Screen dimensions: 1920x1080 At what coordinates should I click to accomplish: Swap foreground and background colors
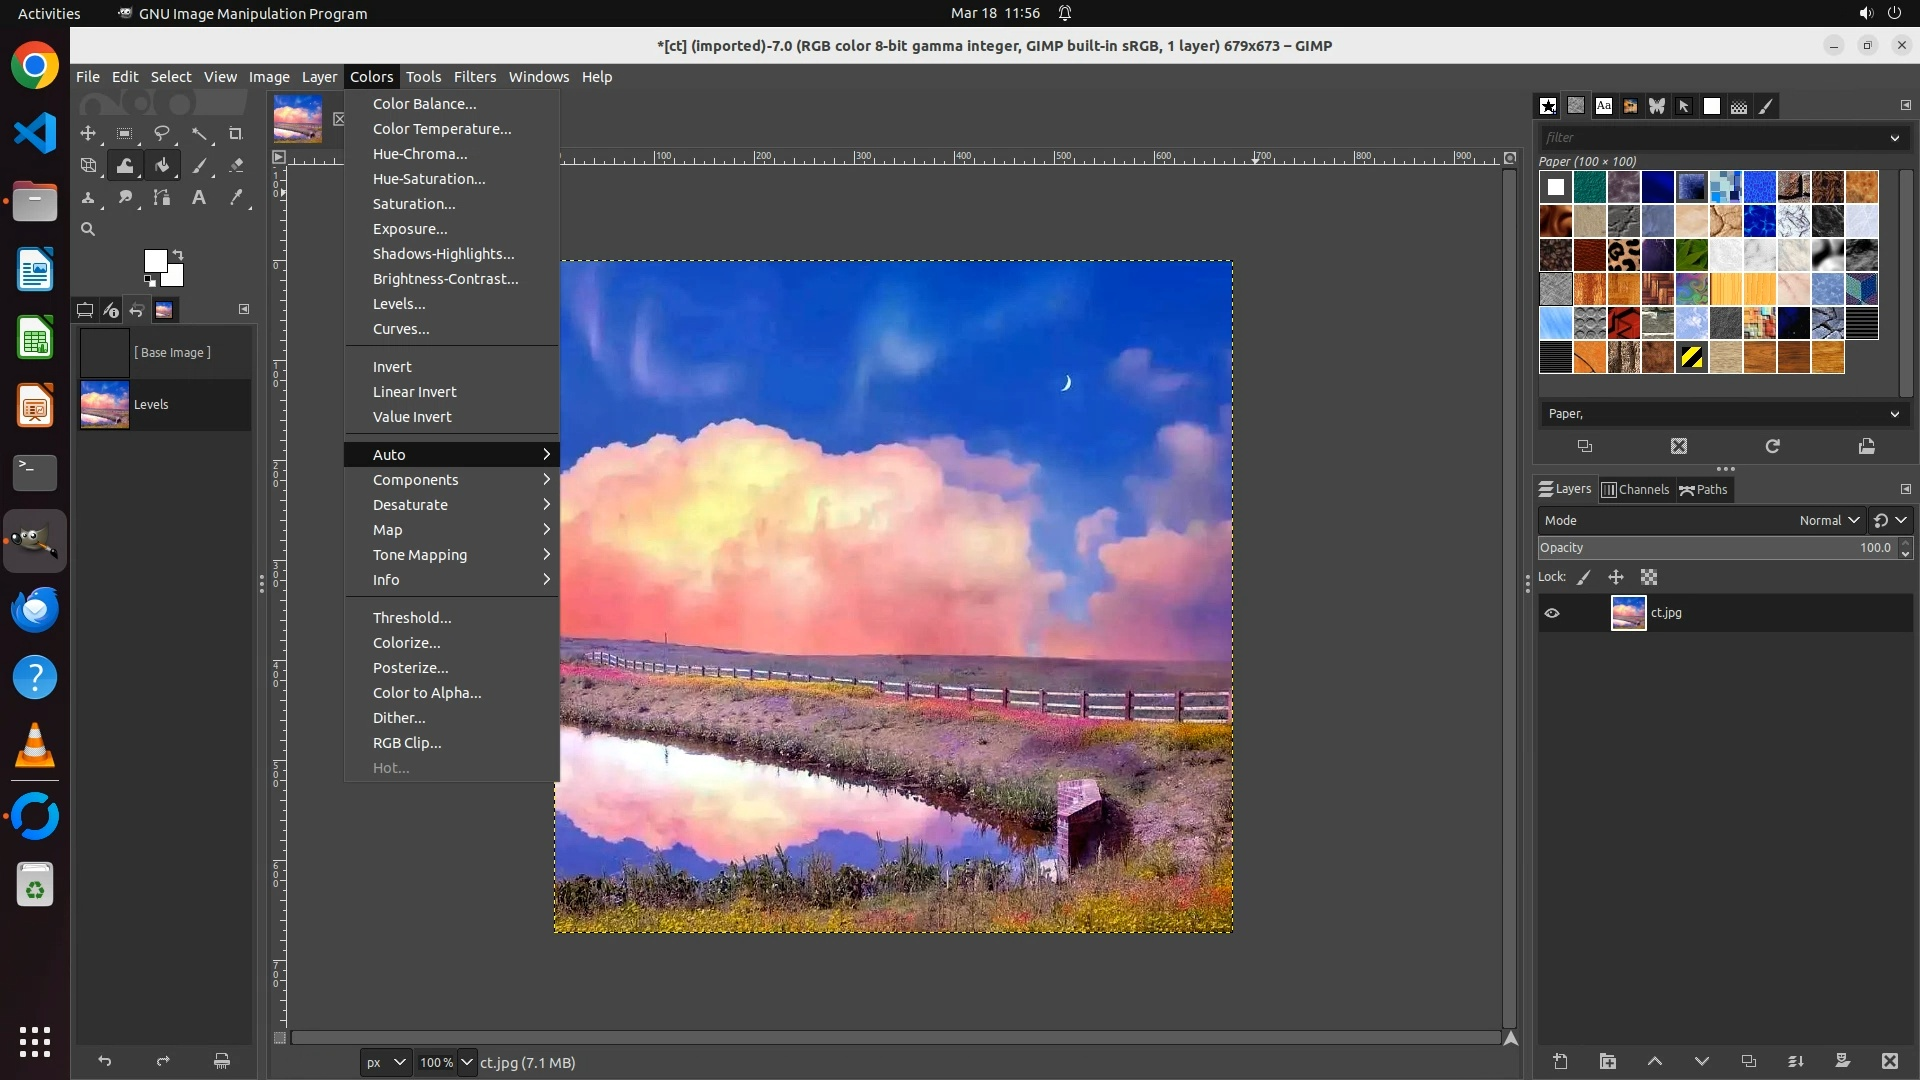[178, 254]
